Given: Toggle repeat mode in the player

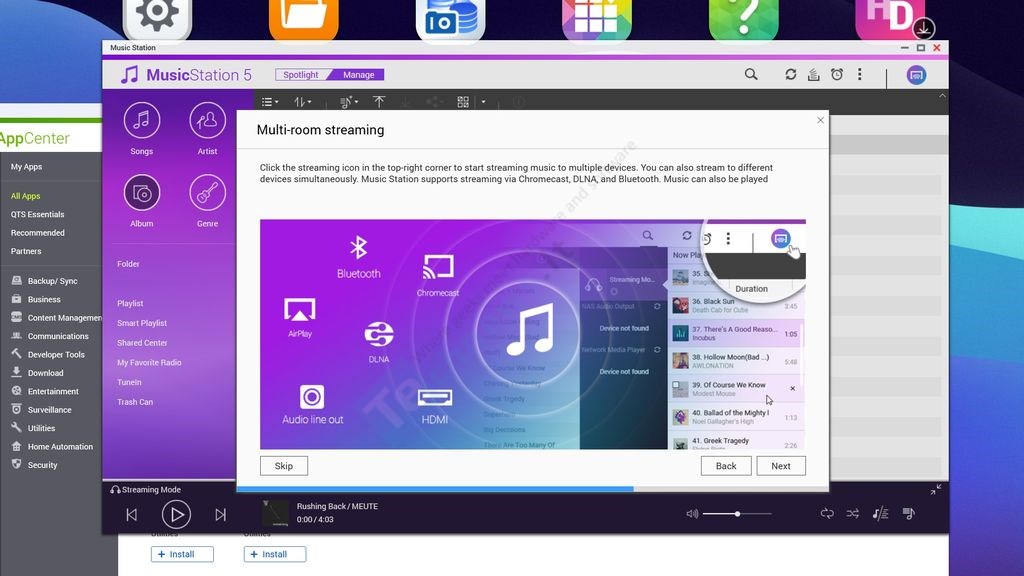Looking at the screenshot, I should 827,514.
